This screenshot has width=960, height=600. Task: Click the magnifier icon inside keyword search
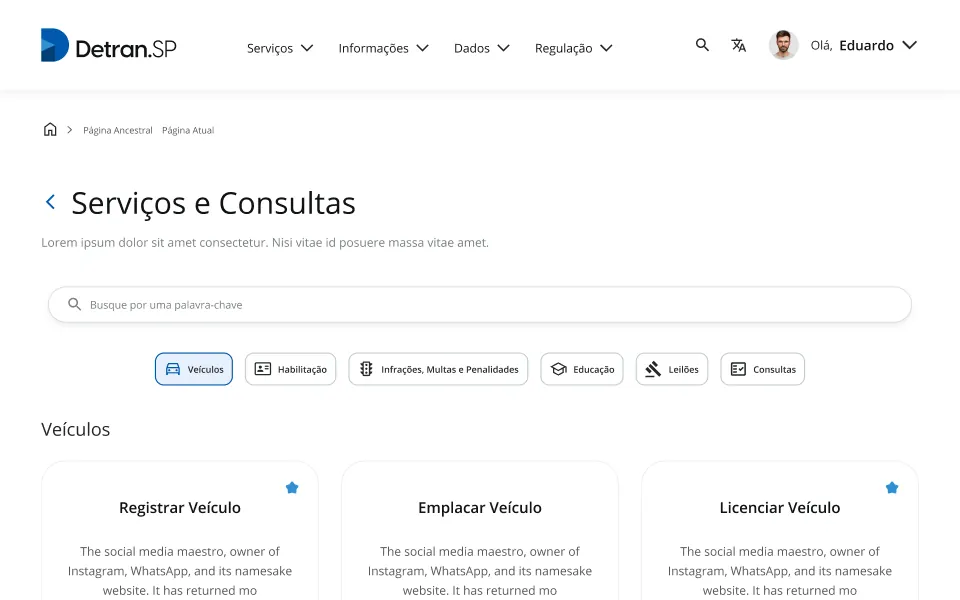[75, 304]
